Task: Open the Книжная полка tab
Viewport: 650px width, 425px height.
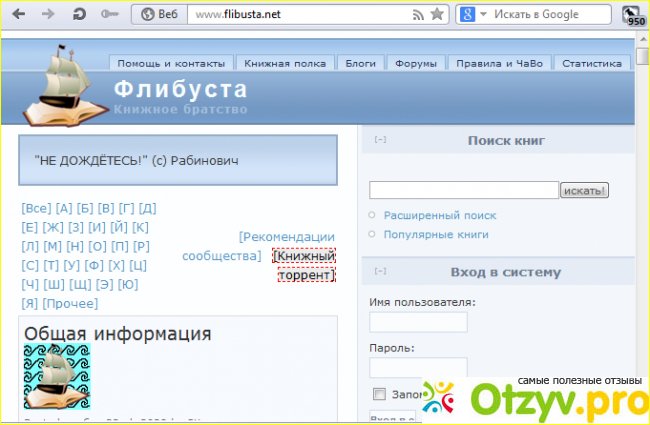Action: (x=285, y=63)
